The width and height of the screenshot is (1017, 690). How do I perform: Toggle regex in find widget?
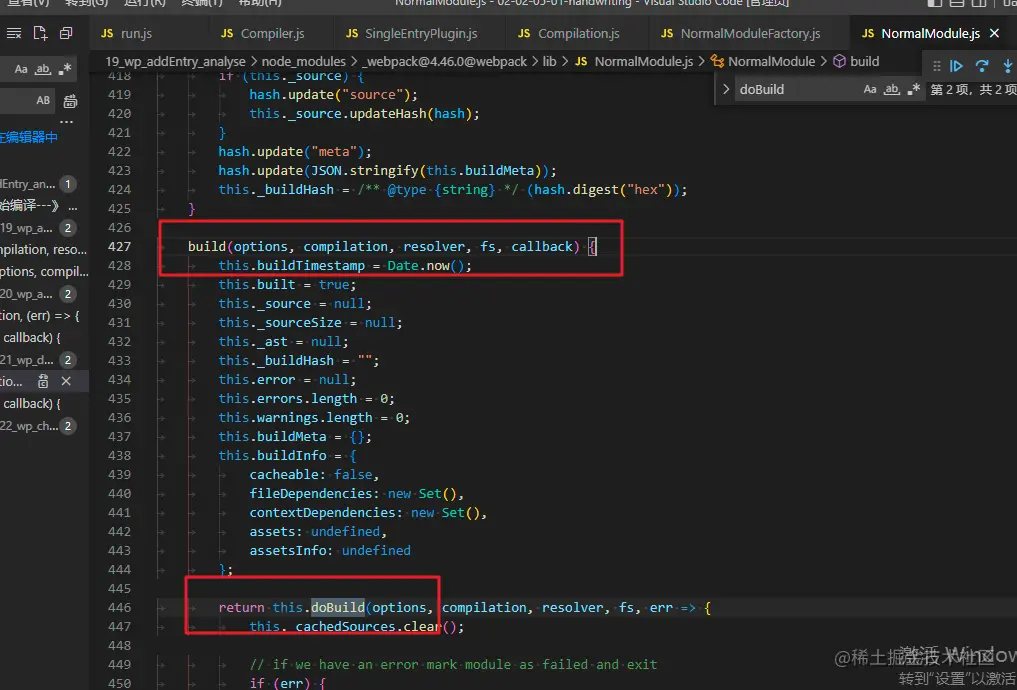click(x=914, y=89)
